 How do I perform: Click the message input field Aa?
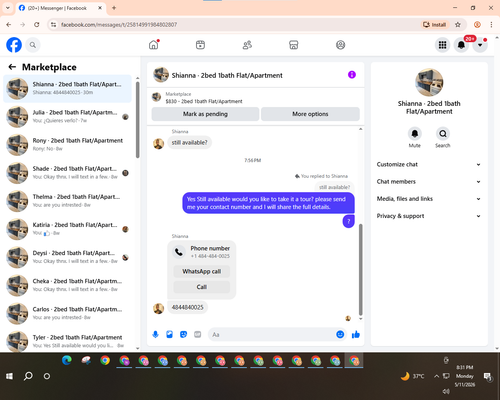272,334
